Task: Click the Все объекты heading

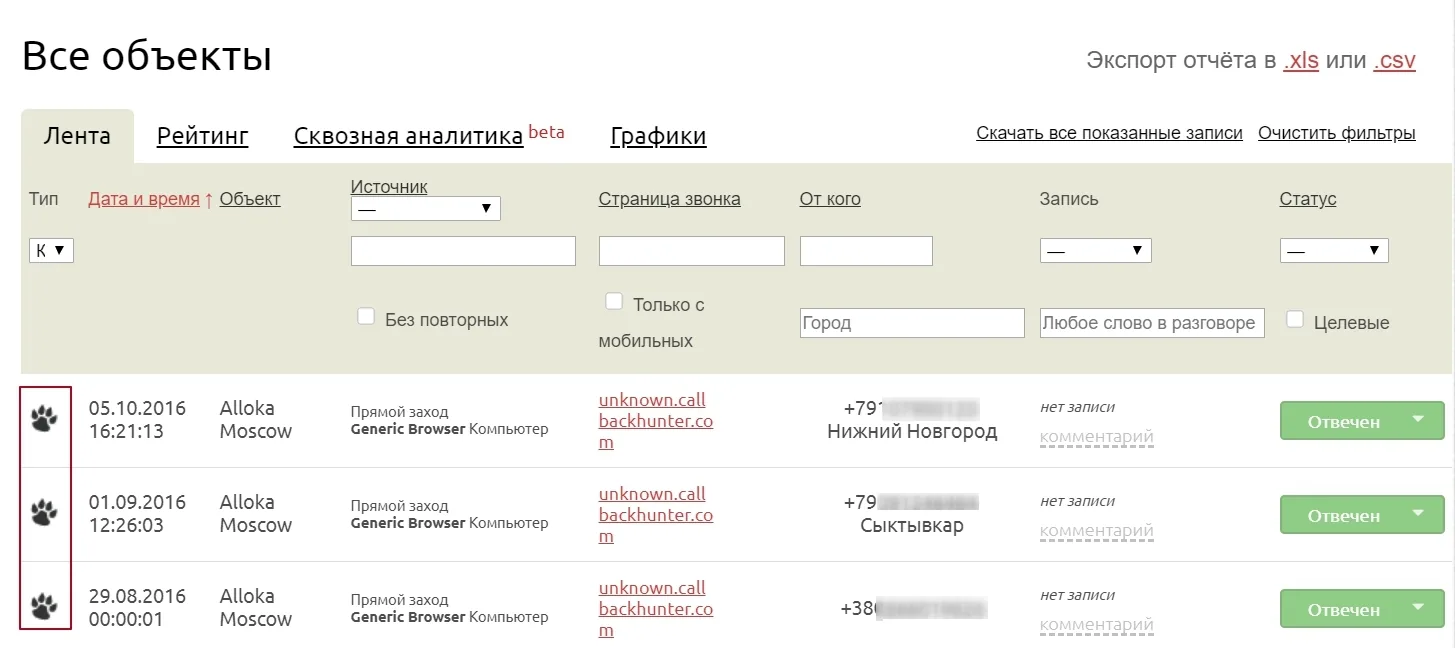Action: tap(147, 56)
